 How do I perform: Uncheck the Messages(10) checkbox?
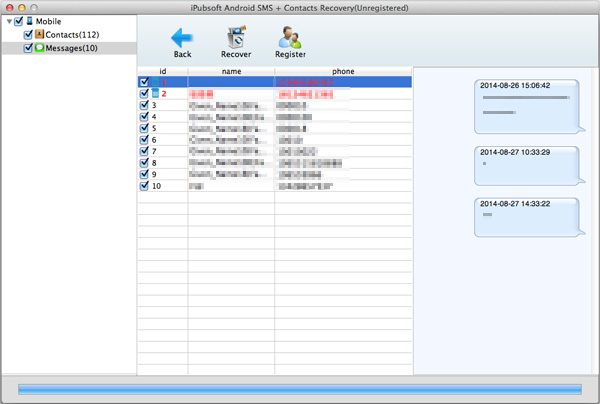click(28, 47)
